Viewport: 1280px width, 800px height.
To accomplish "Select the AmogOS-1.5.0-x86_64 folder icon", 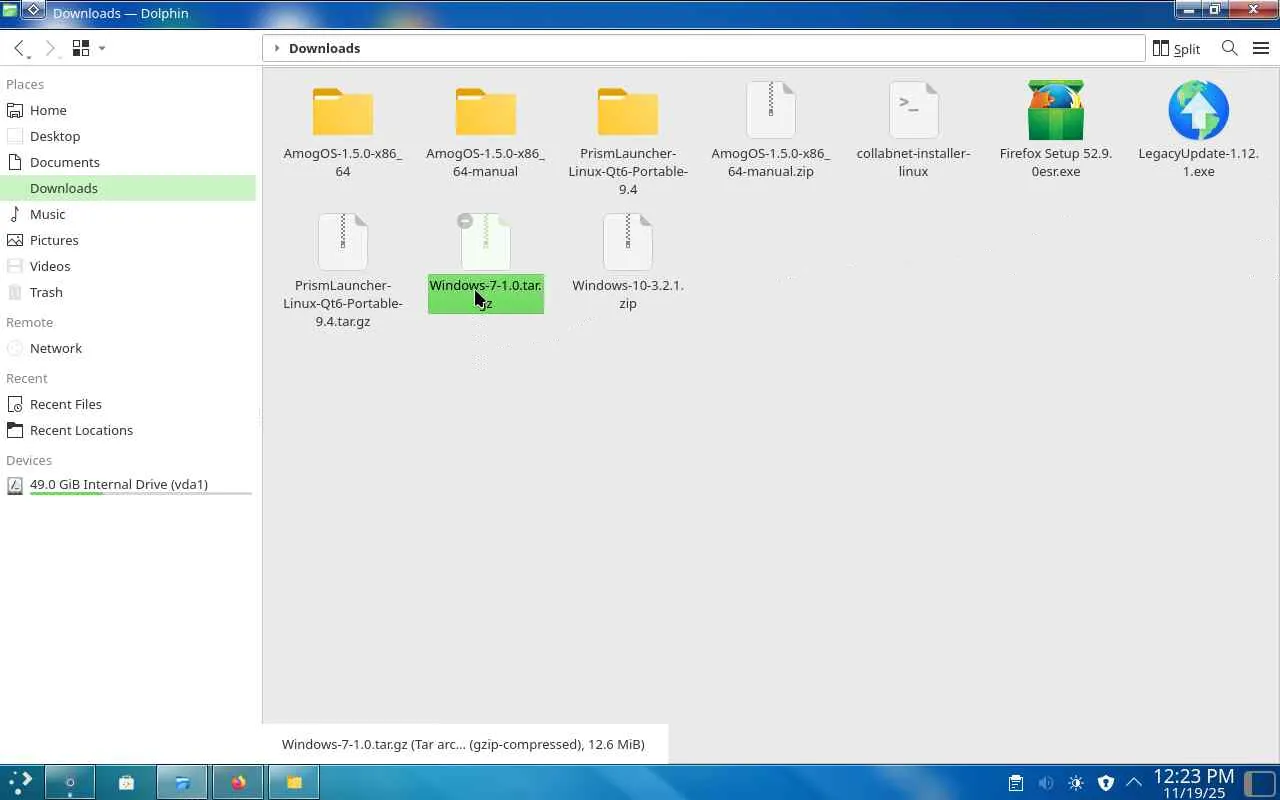I will (x=343, y=111).
